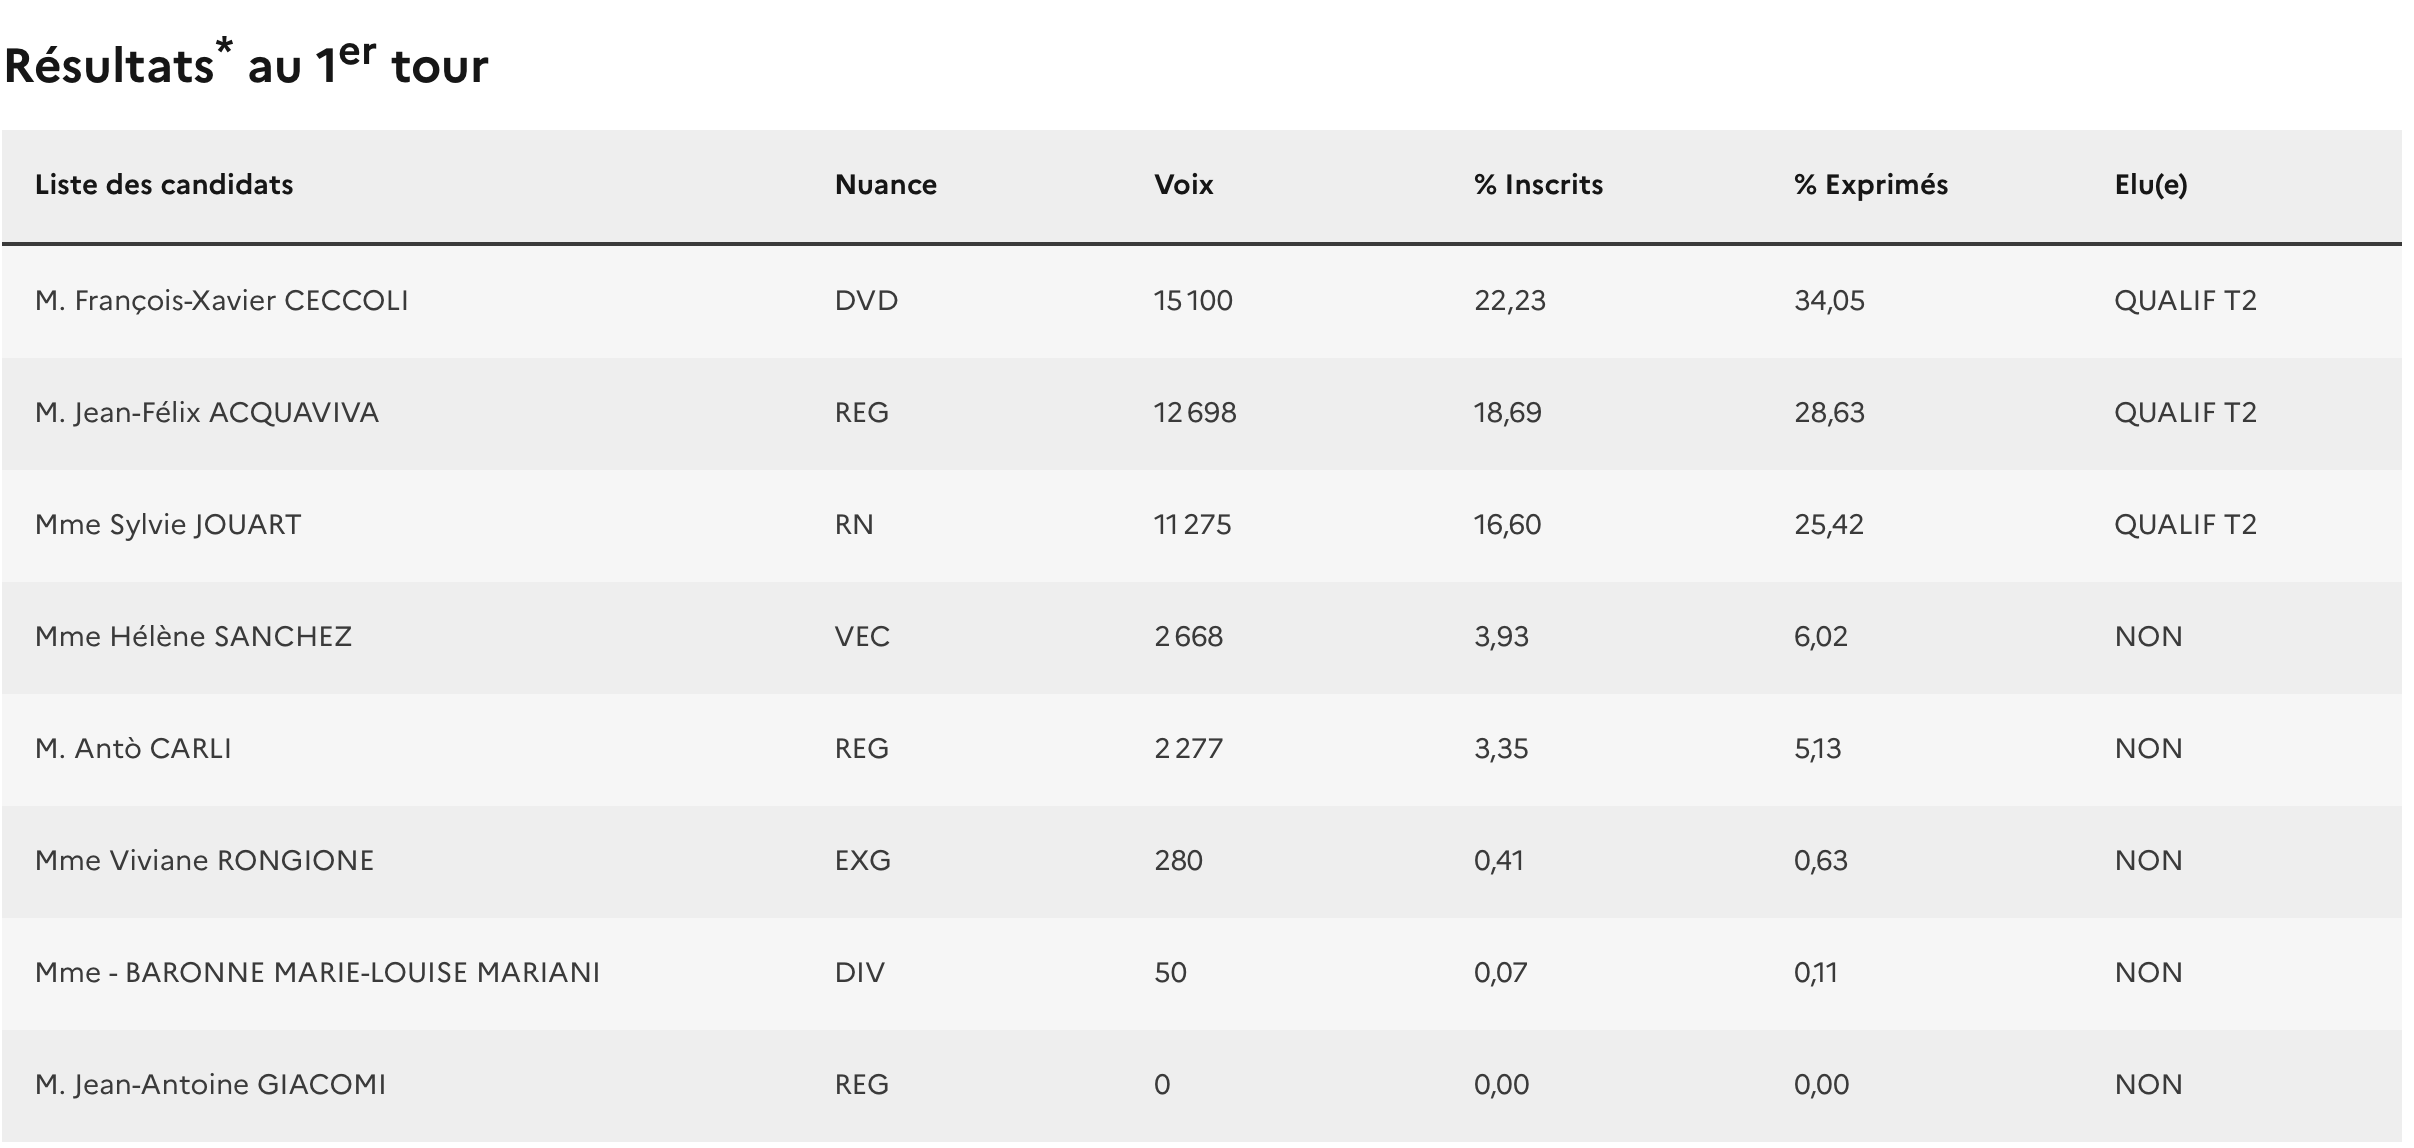The height and width of the screenshot is (1148, 2414).
Task: Select candidate Mme Hélène SANCHEZ
Action: [x=193, y=637]
